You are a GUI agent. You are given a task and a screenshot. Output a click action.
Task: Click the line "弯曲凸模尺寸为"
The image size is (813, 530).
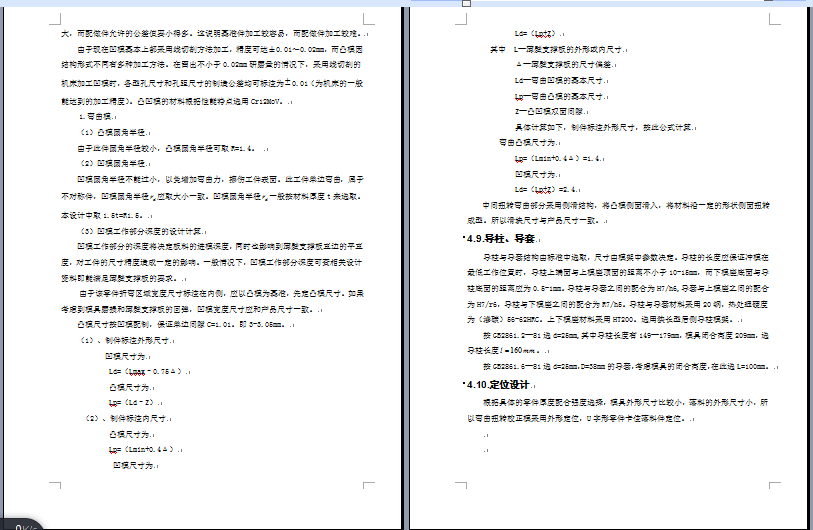527,142
